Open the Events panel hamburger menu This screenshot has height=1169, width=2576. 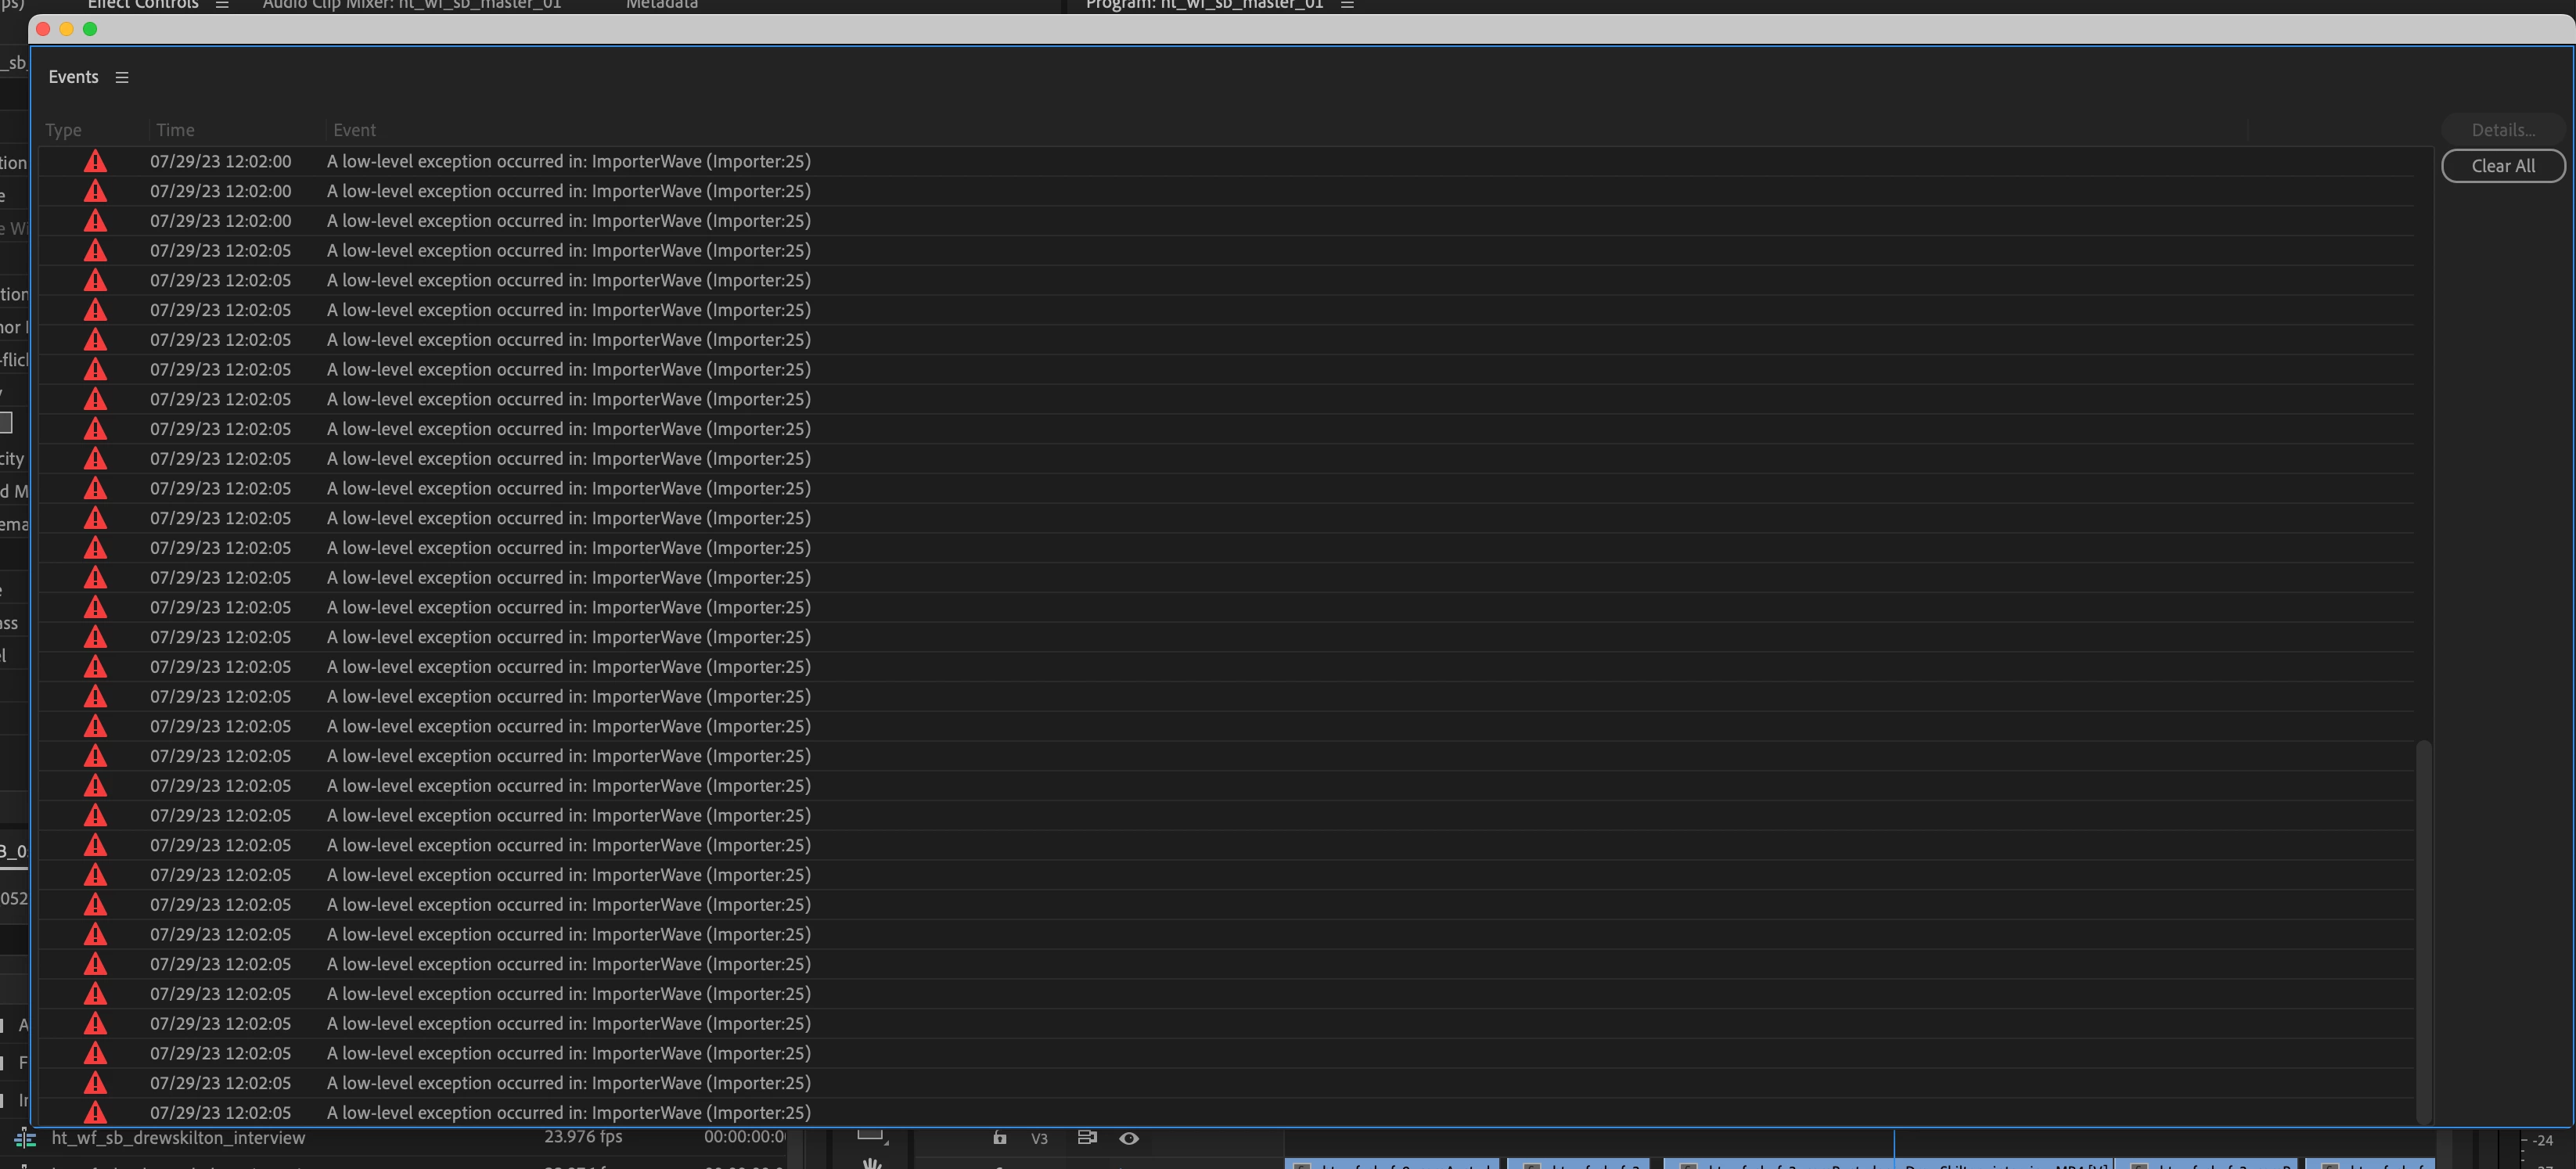pos(122,77)
